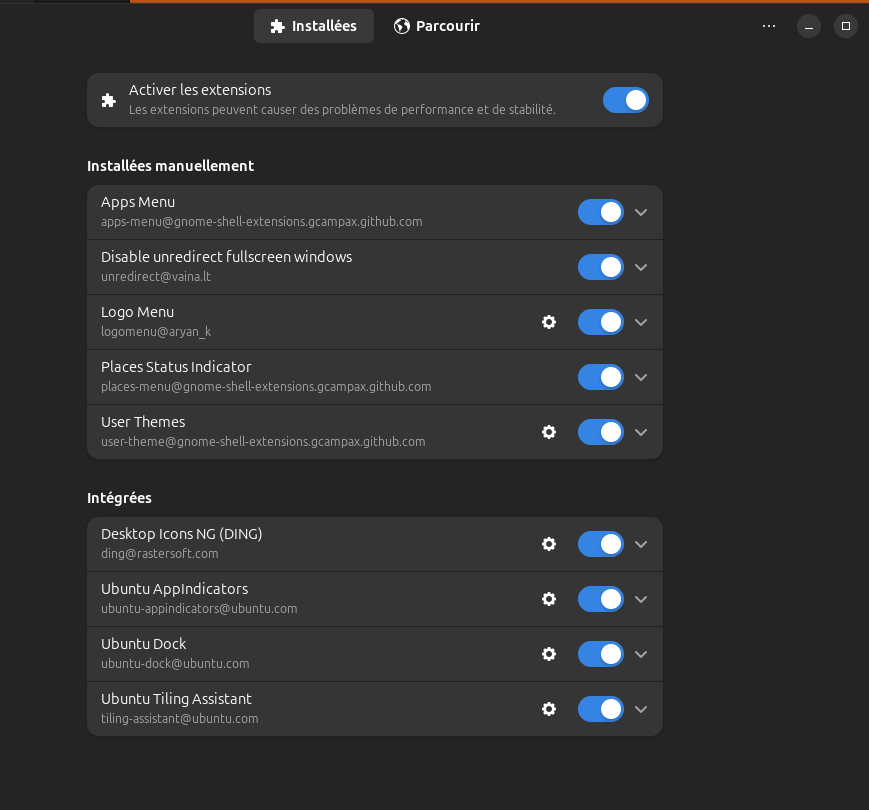
Task: Open Desktop Icons NG settings gear
Action: [x=549, y=544]
